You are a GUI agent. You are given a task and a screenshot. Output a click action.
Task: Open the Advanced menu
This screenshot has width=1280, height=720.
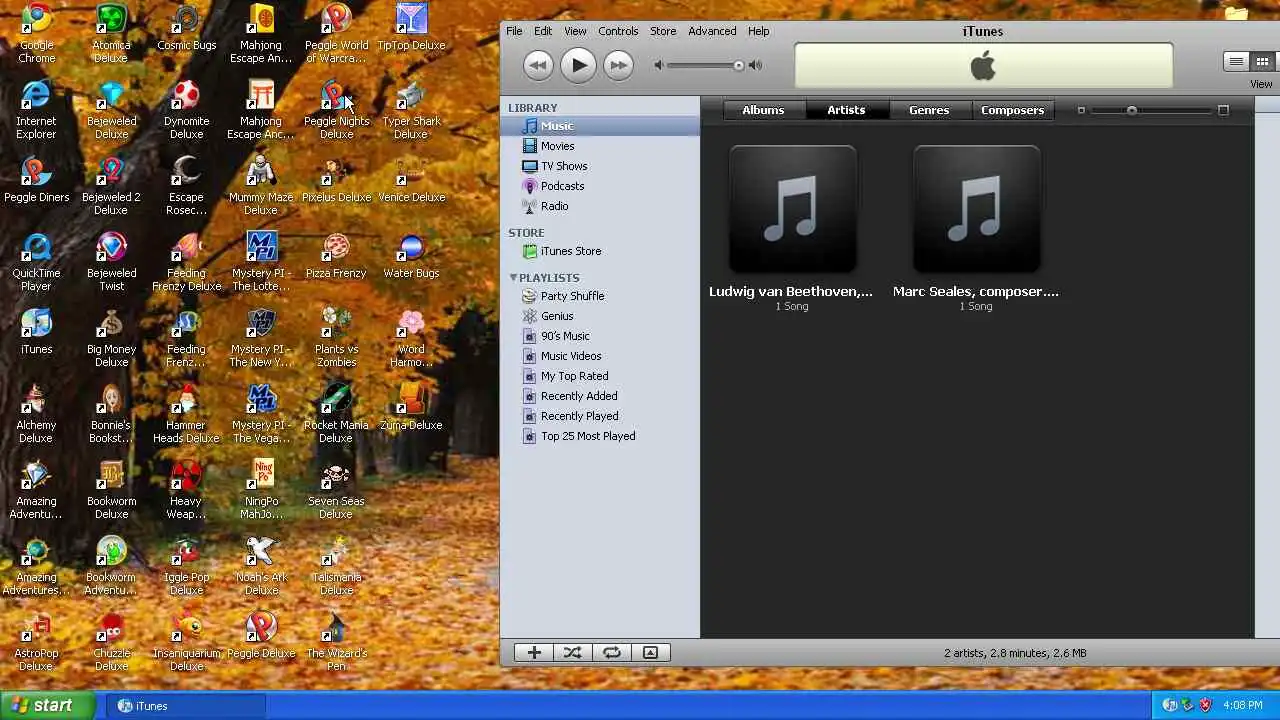pos(712,31)
